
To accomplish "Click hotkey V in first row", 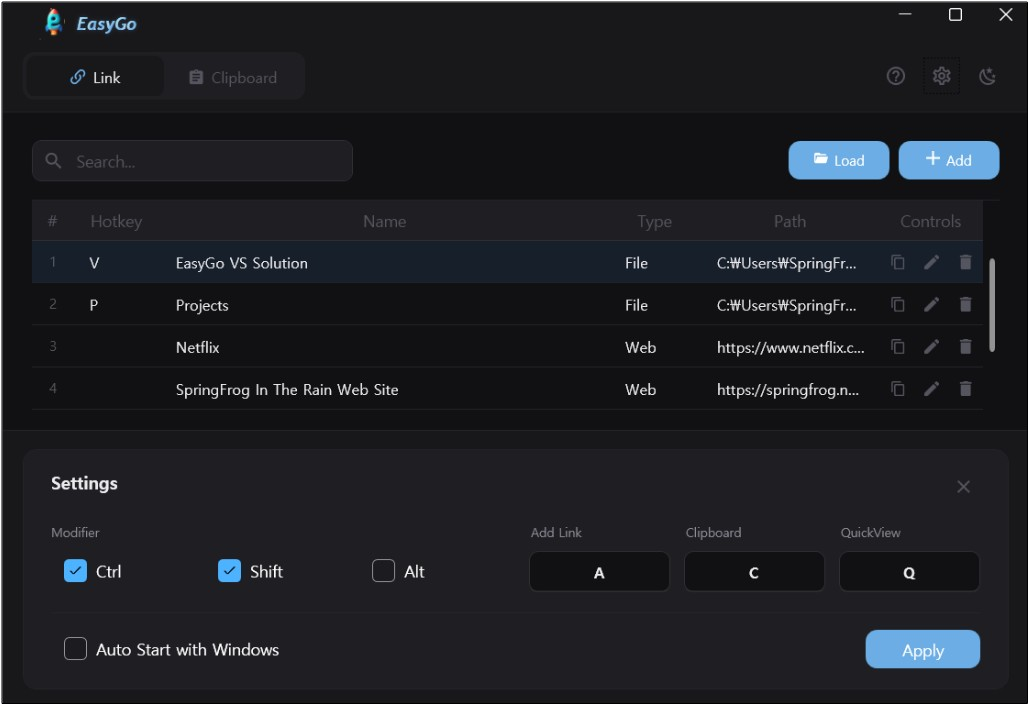I will coord(94,263).
